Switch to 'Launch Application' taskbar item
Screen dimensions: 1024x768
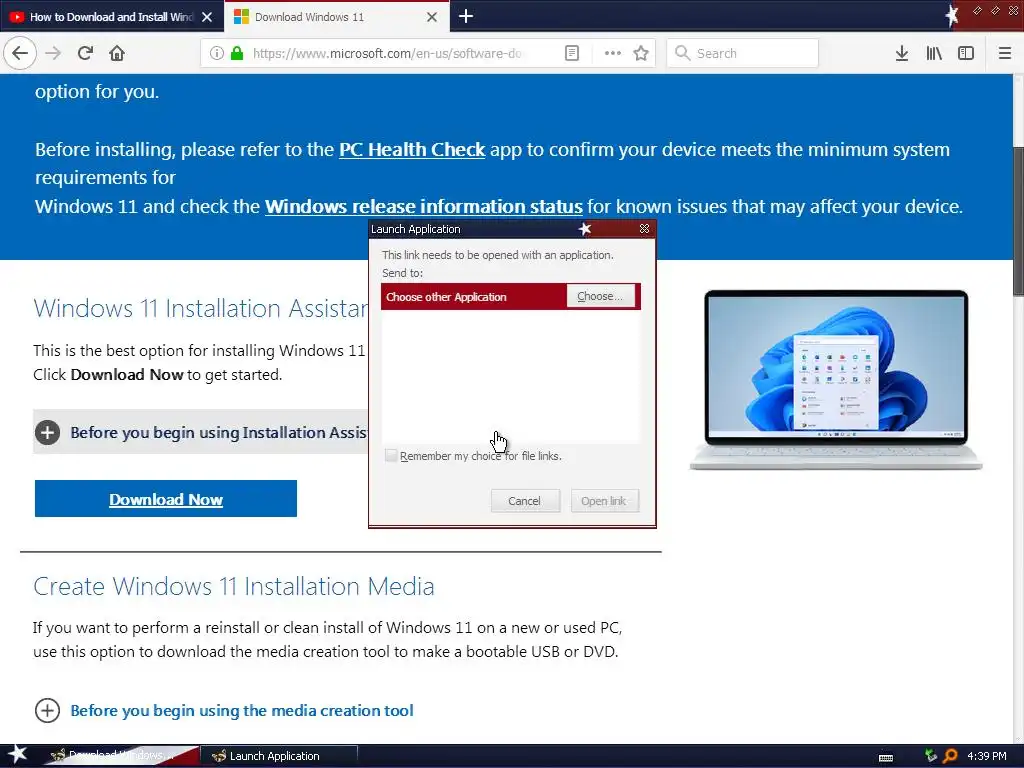tap(279, 756)
